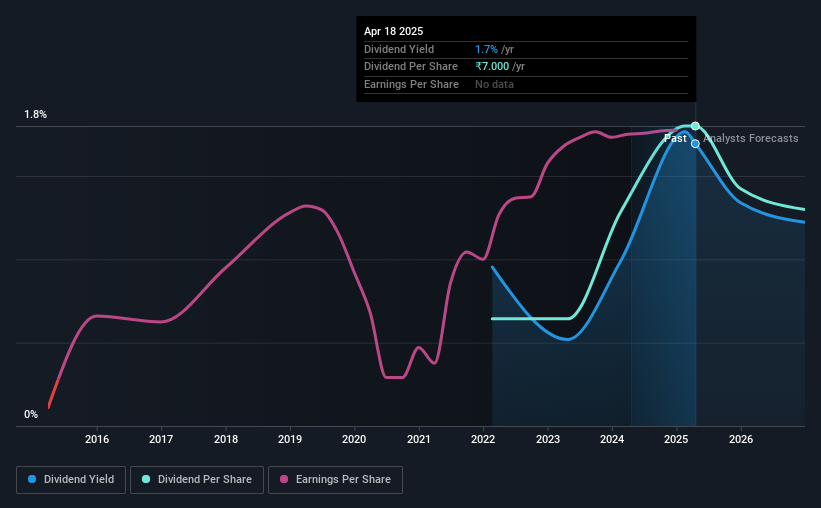Click the red start of the earnings line
The height and width of the screenshot is (508, 821).
coord(53,393)
